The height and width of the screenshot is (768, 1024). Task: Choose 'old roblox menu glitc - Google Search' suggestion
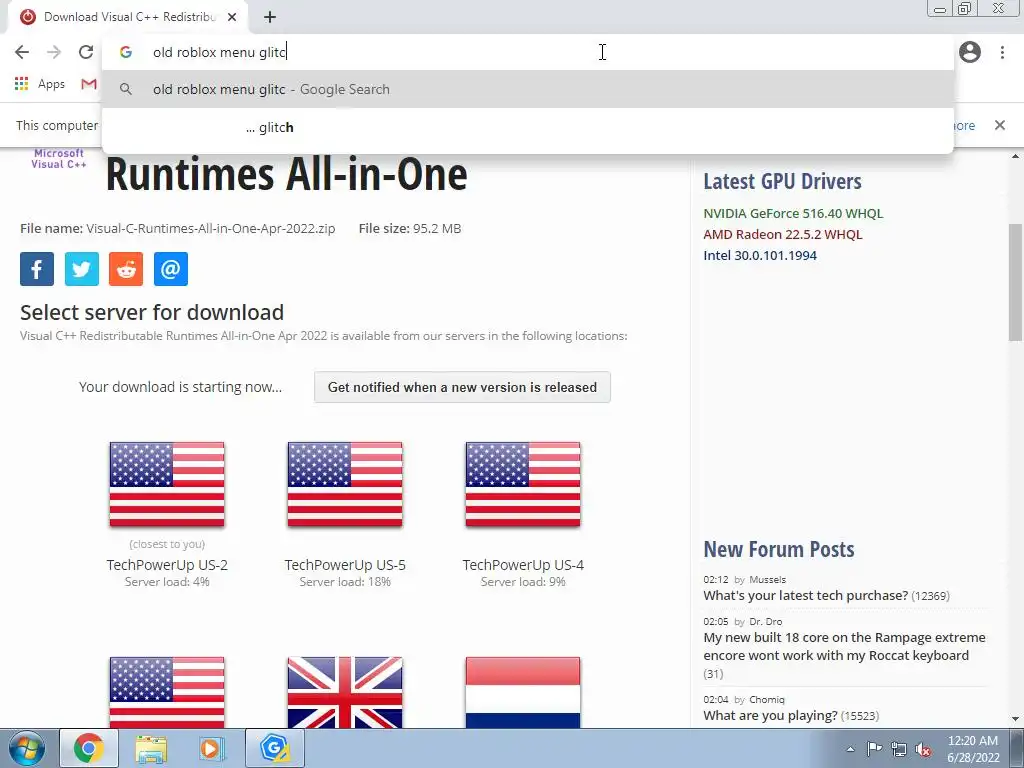[528, 89]
